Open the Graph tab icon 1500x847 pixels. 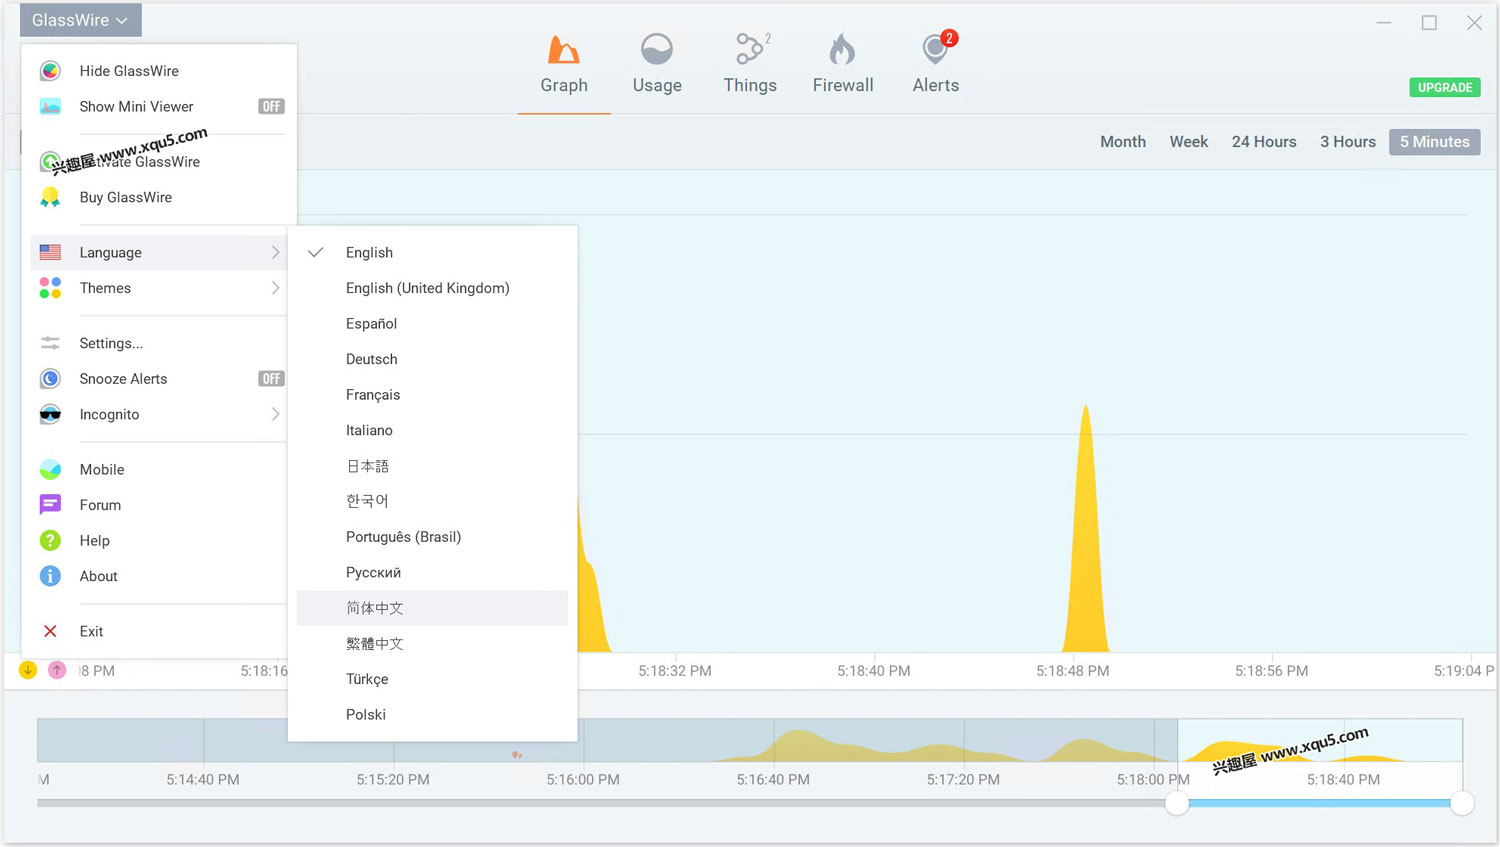564,49
